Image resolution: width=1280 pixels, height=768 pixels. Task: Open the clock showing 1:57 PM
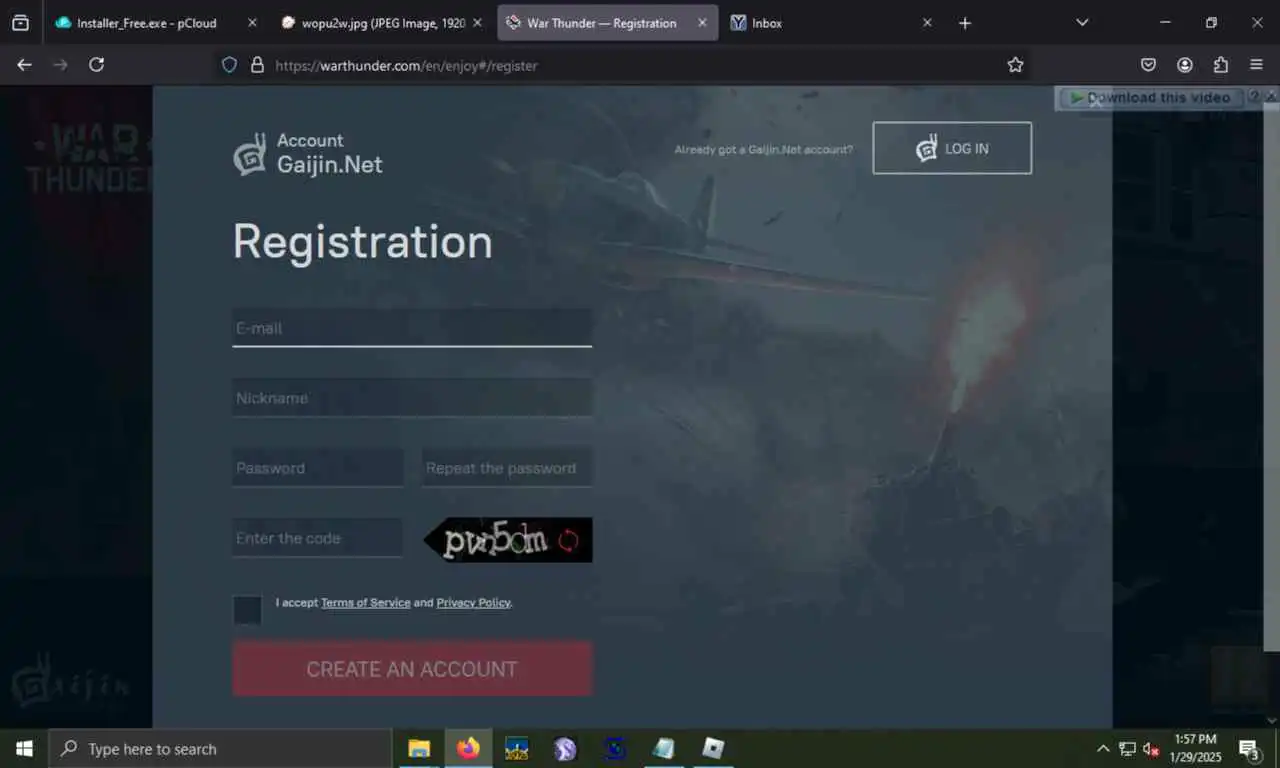point(1197,748)
